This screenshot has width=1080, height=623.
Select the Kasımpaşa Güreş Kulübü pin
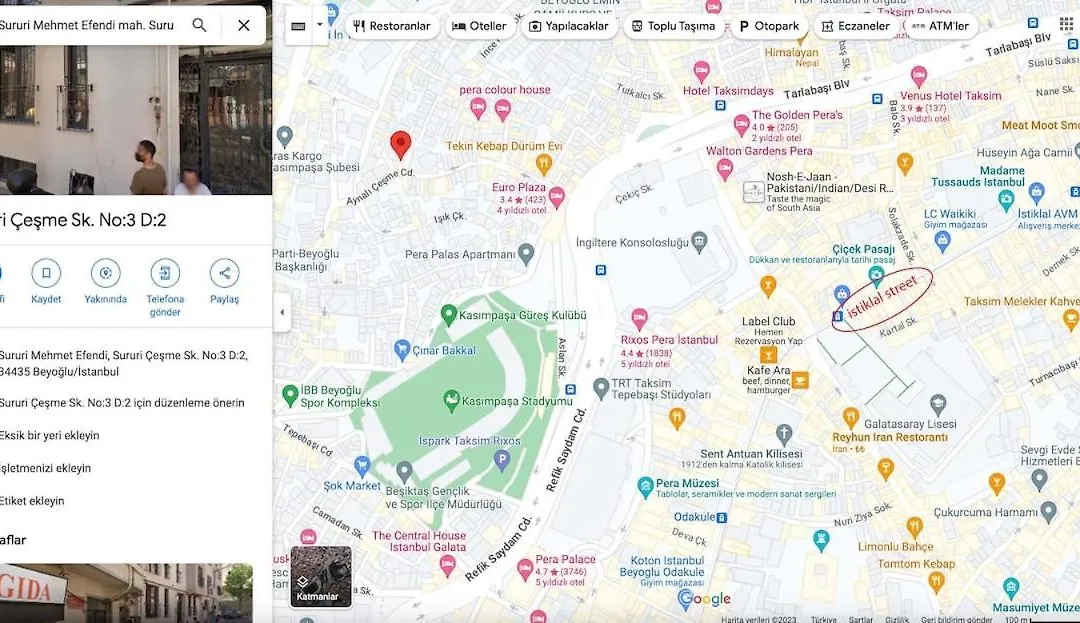click(448, 315)
